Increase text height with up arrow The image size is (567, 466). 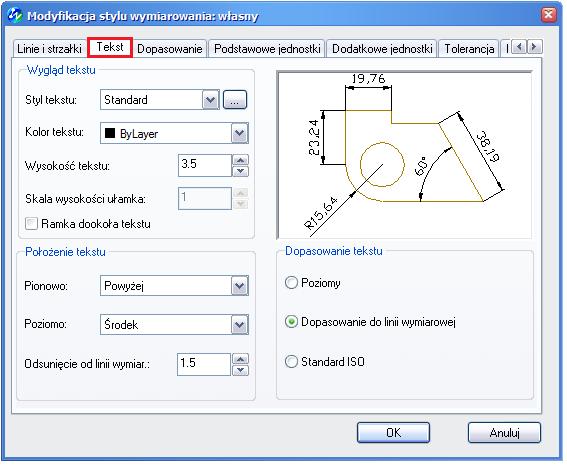(240, 160)
